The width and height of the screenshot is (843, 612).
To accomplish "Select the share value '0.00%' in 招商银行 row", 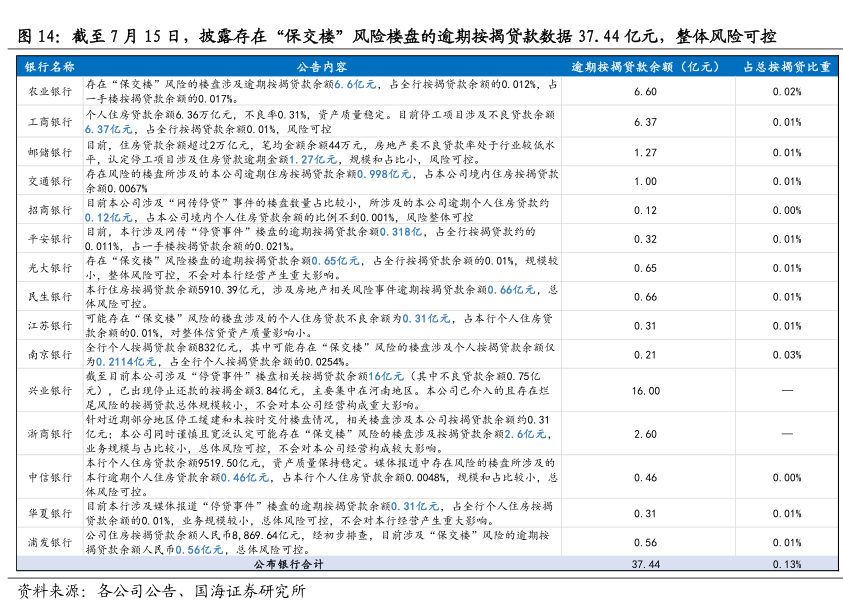I will click(787, 211).
